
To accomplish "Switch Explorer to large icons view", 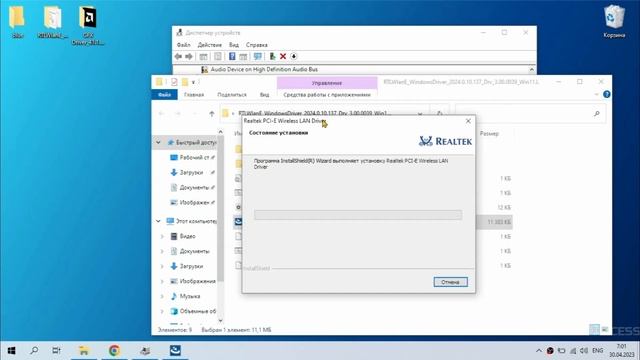I will coord(604,329).
